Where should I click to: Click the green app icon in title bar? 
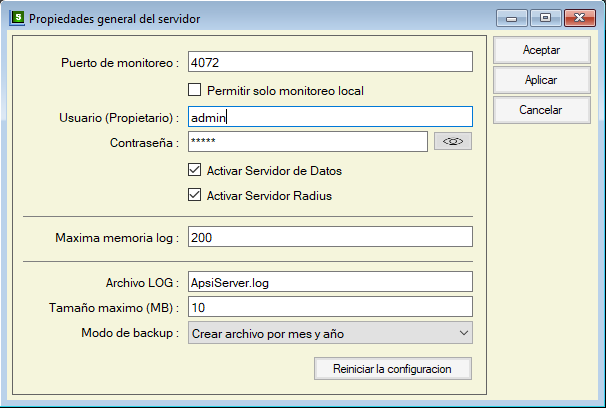click(16, 17)
